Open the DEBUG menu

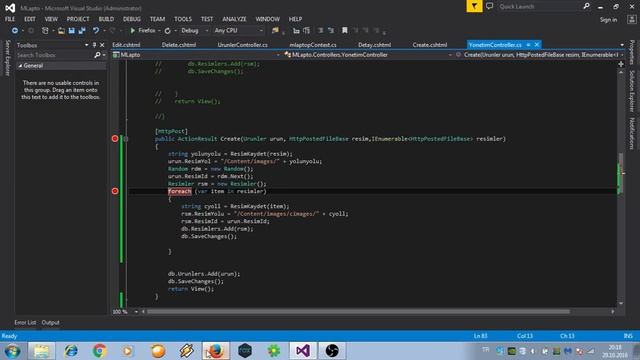131,19
